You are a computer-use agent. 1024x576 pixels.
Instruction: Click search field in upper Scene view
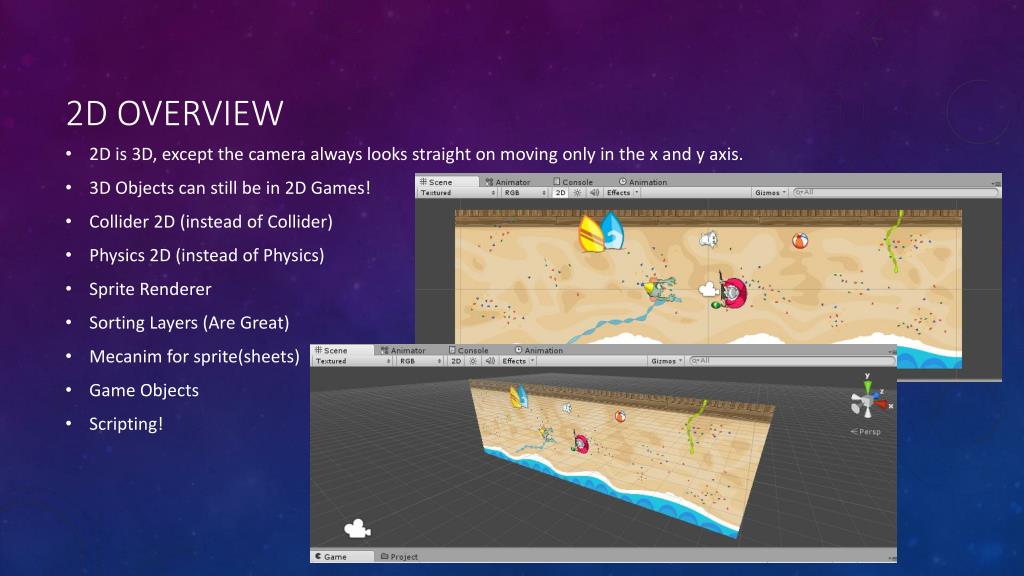tap(895, 193)
